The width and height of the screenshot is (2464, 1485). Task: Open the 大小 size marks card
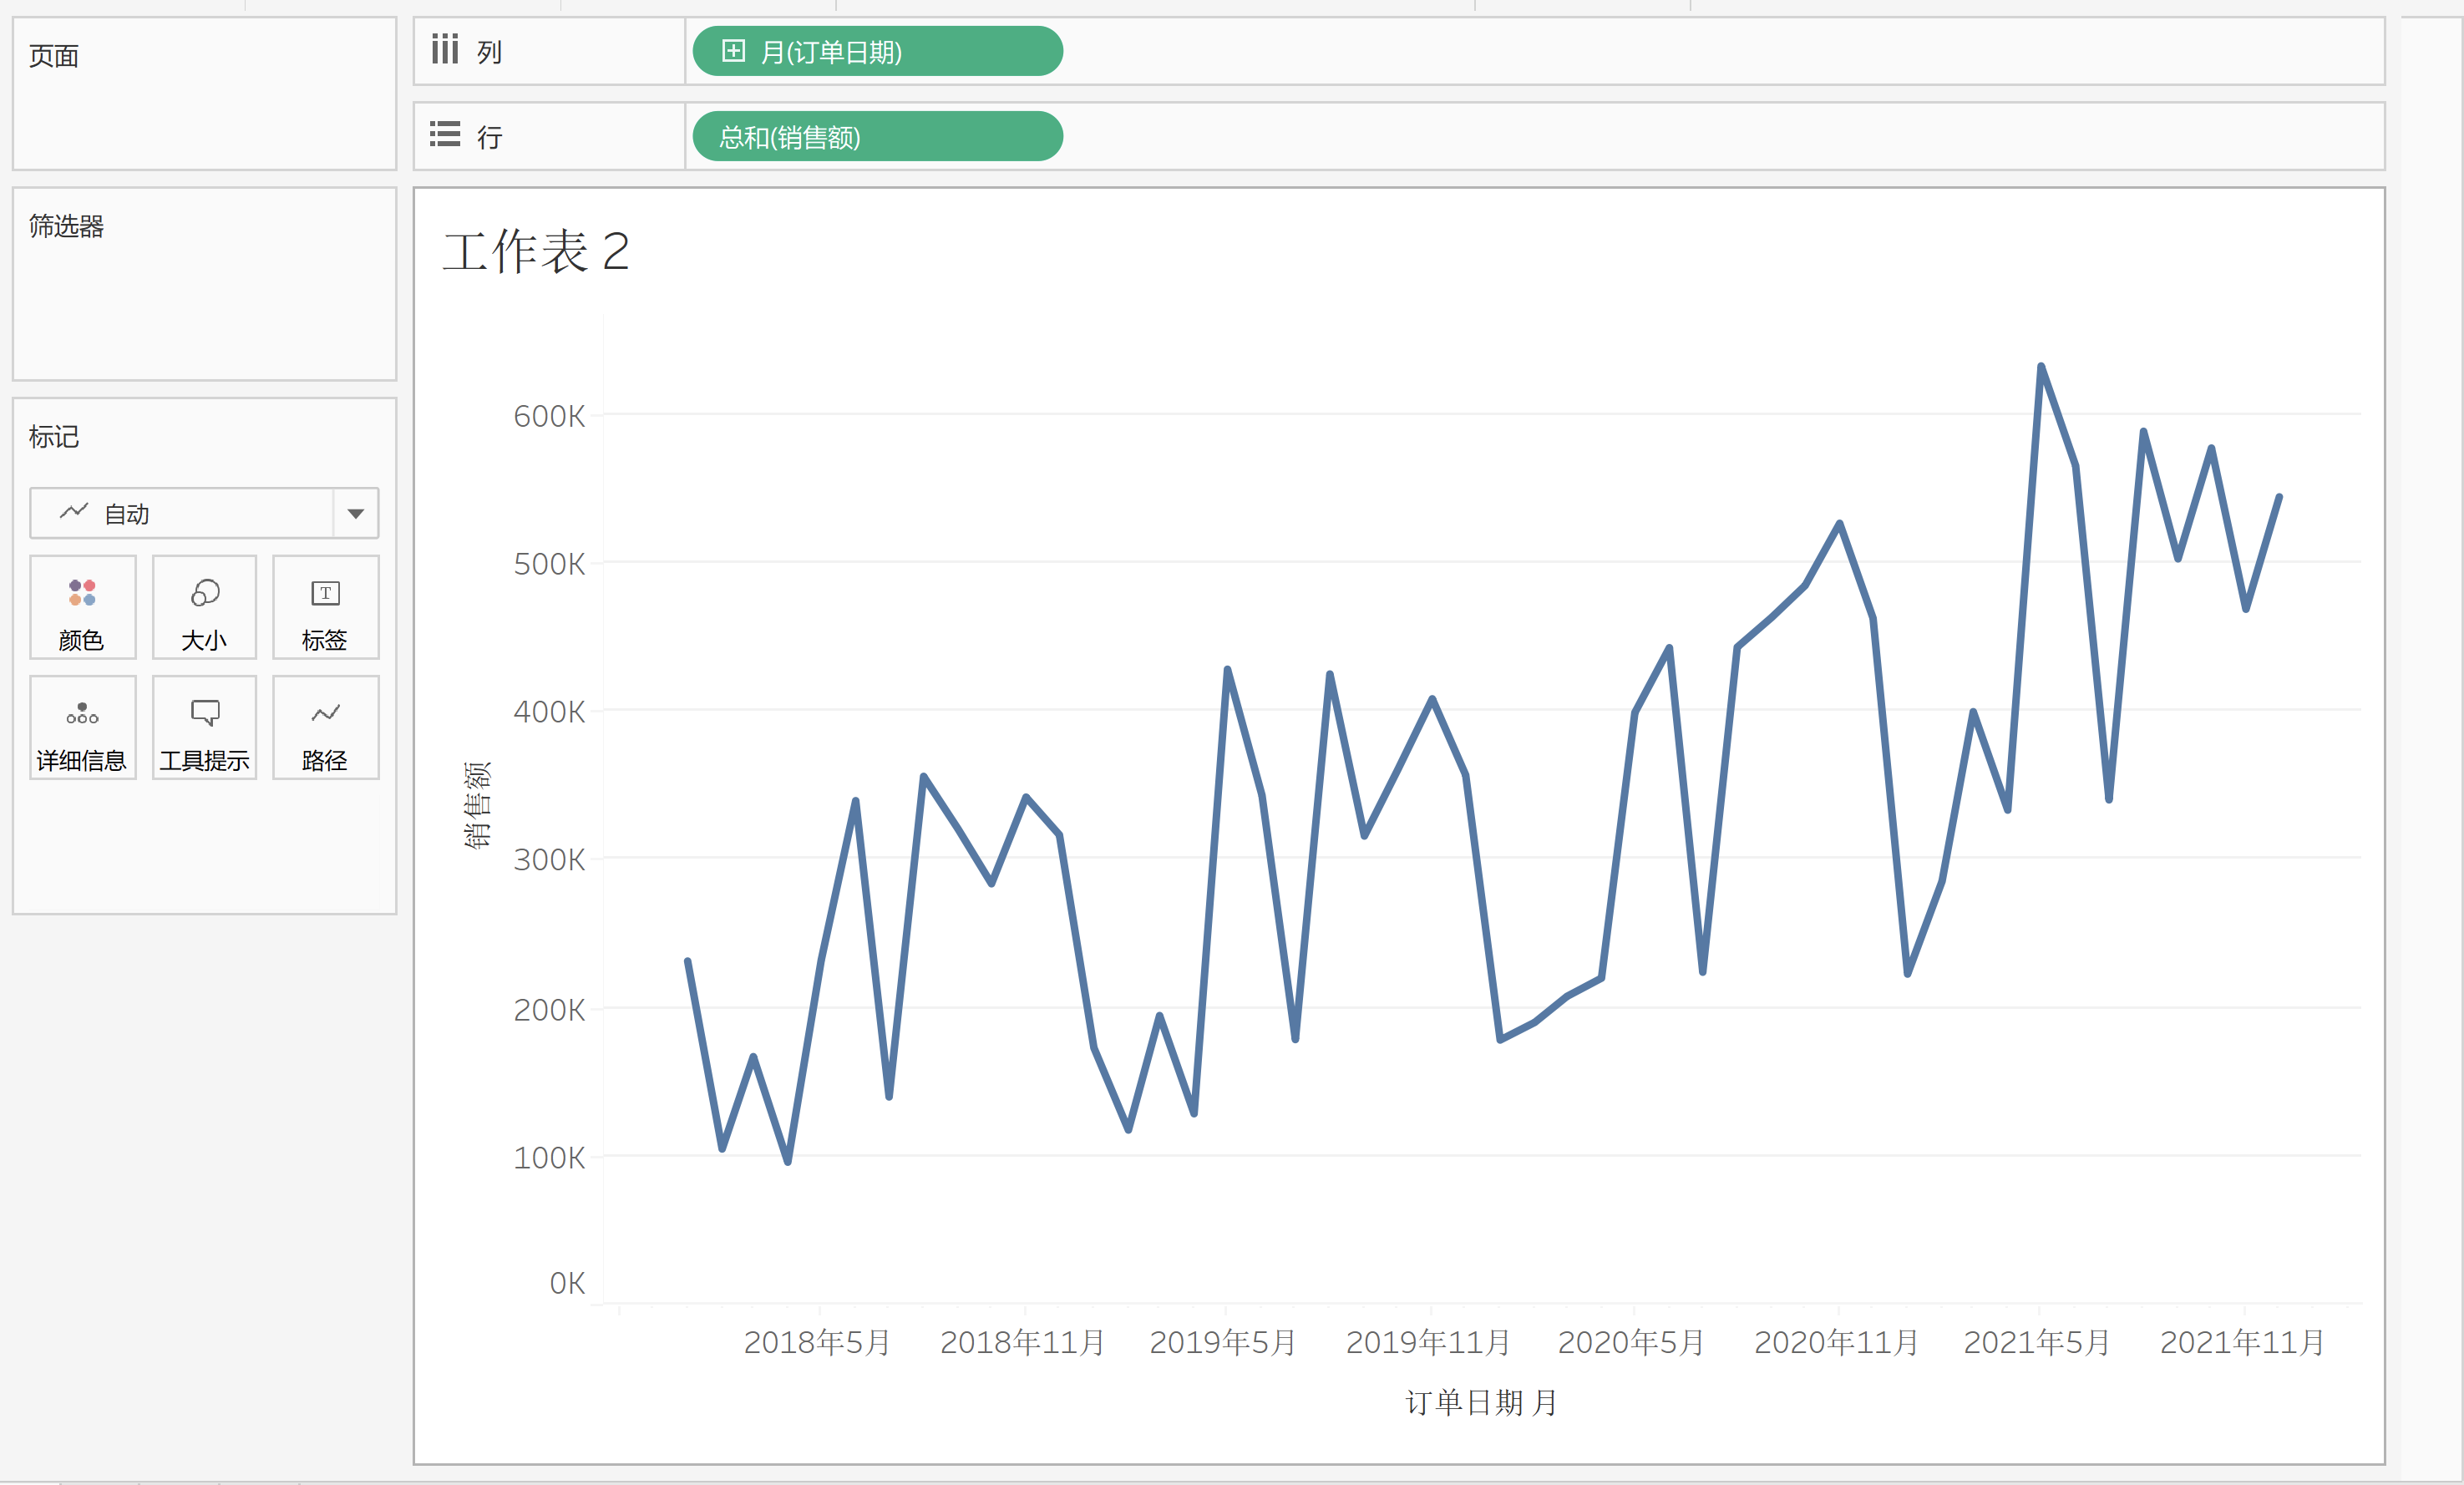pos(204,607)
